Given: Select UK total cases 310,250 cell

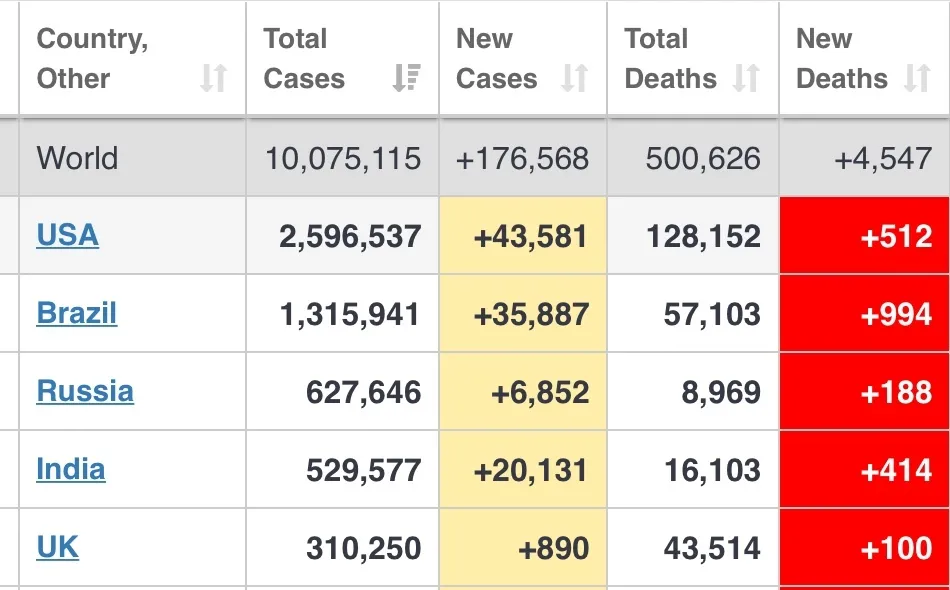Looking at the screenshot, I should pyautogui.click(x=343, y=548).
